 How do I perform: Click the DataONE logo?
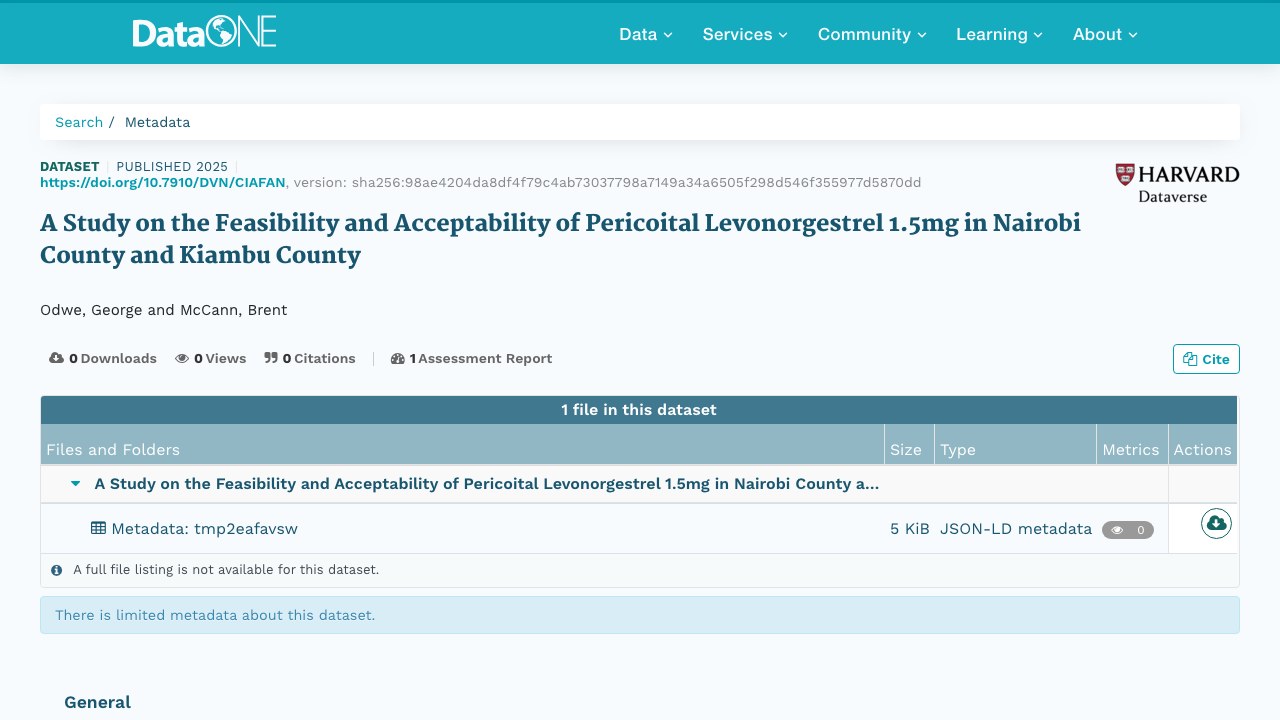204,33
